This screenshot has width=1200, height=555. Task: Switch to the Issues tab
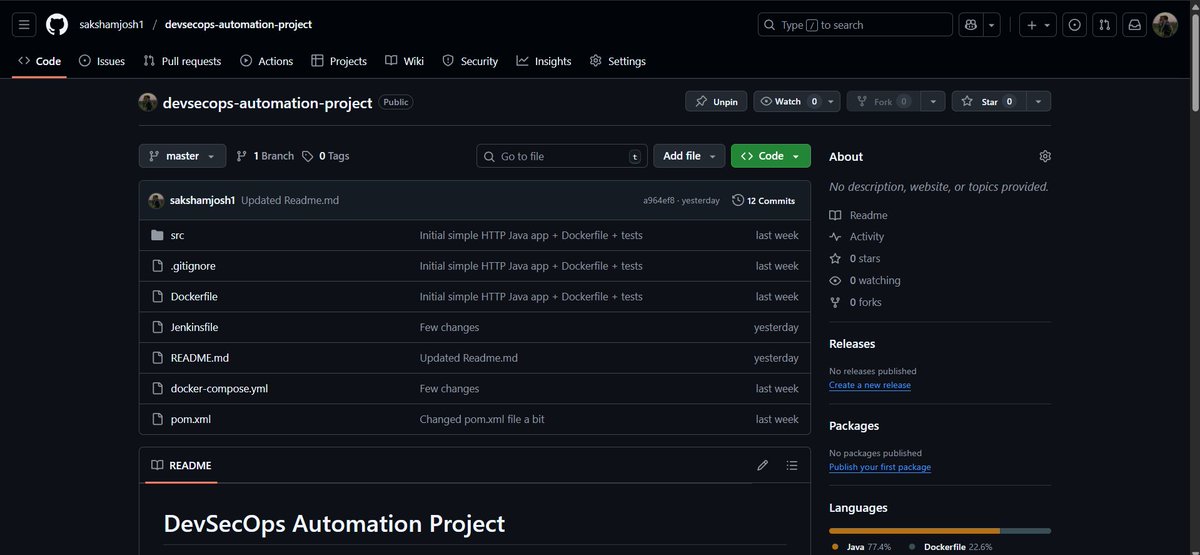pyautogui.click(x=102, y=61)
